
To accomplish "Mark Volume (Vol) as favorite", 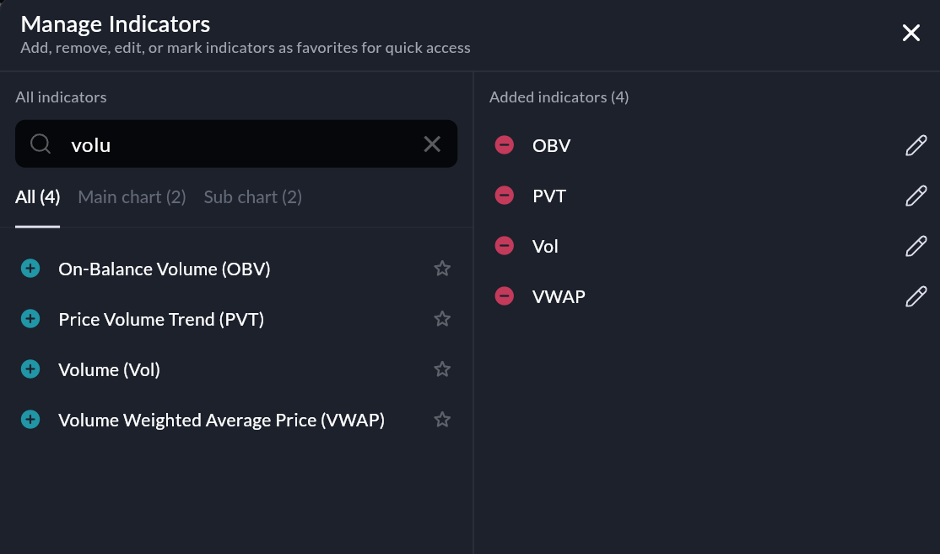I will pyautogui.click(x=442, y=369).
